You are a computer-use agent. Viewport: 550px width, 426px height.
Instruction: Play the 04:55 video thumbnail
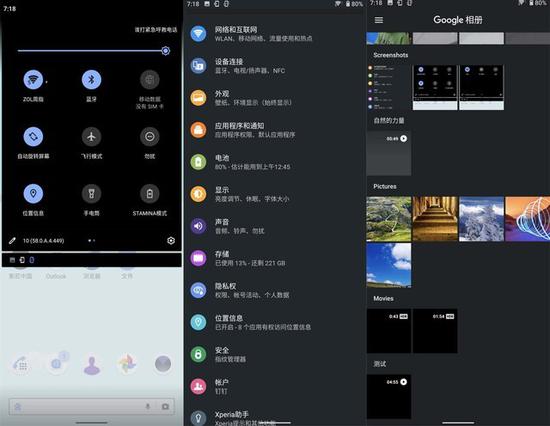click(x=389, y=397)
